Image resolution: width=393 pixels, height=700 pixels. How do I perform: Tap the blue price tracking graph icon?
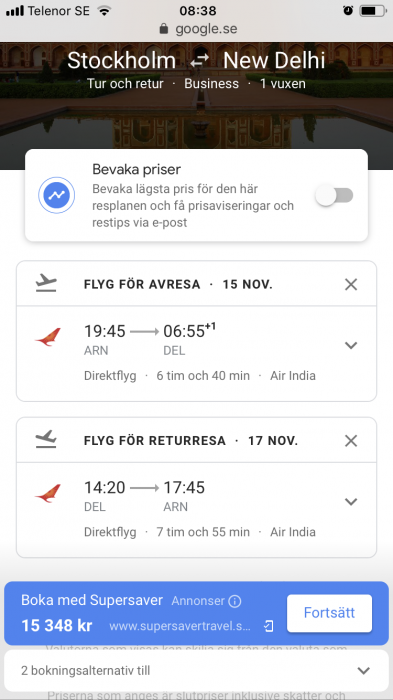pos(56,195)
